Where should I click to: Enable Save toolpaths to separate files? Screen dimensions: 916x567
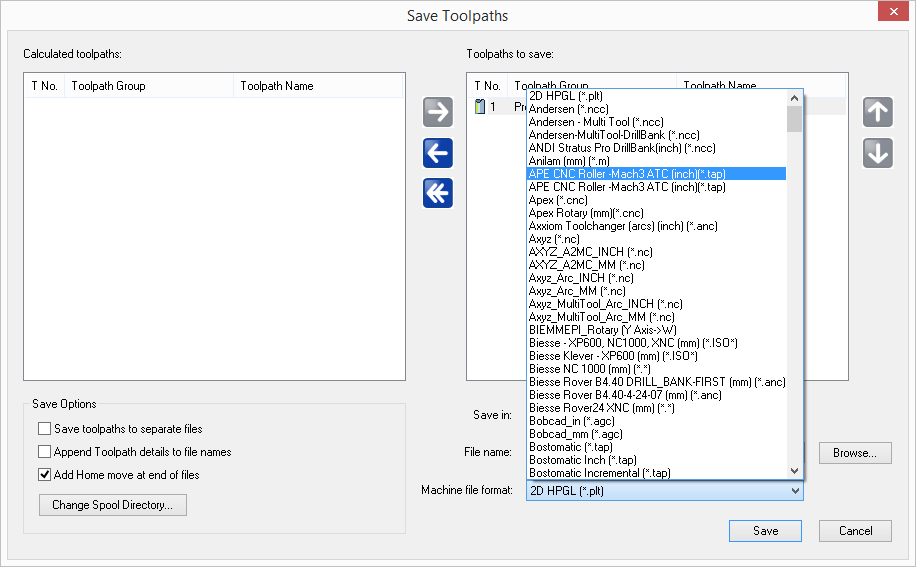point(44,429)
